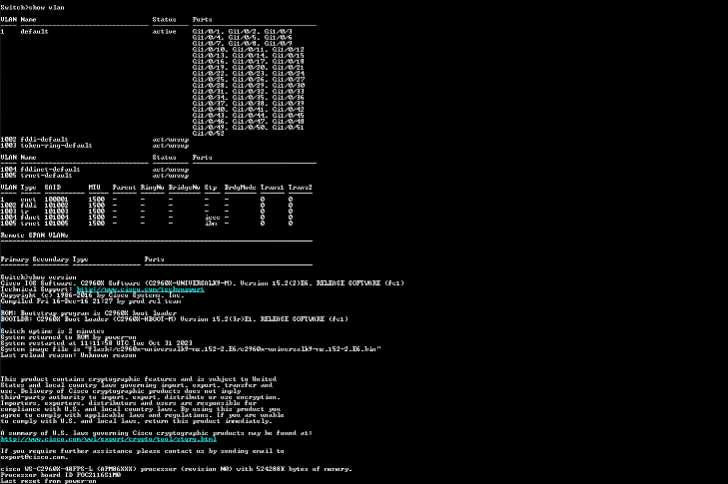Select port Gi1/0/52 on the last ports line
The height and width of the screenshot is (484, 728).
click(208, 133)
